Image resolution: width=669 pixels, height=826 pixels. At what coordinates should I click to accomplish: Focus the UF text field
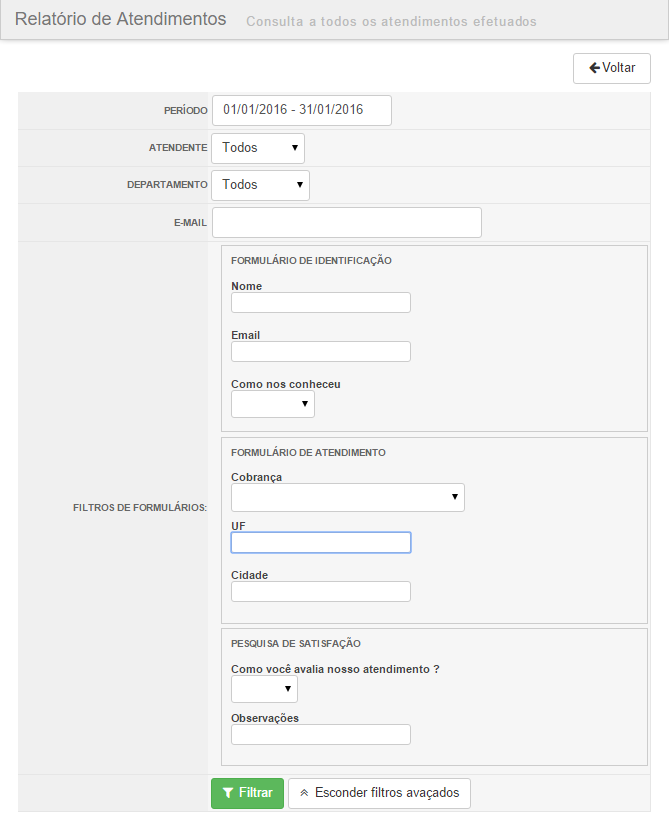pyautogui.click(x=321, y=543)
